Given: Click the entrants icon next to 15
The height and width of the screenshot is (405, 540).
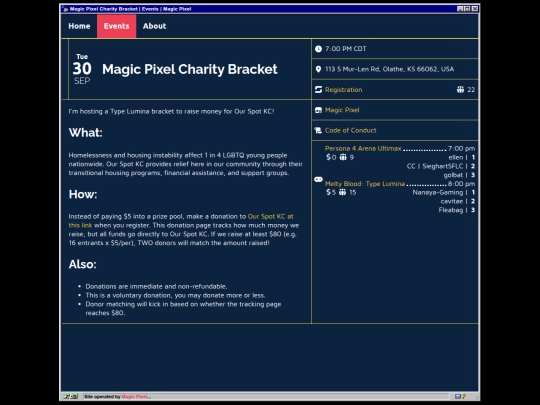Looking at the screenshot, I should [342, 192].
